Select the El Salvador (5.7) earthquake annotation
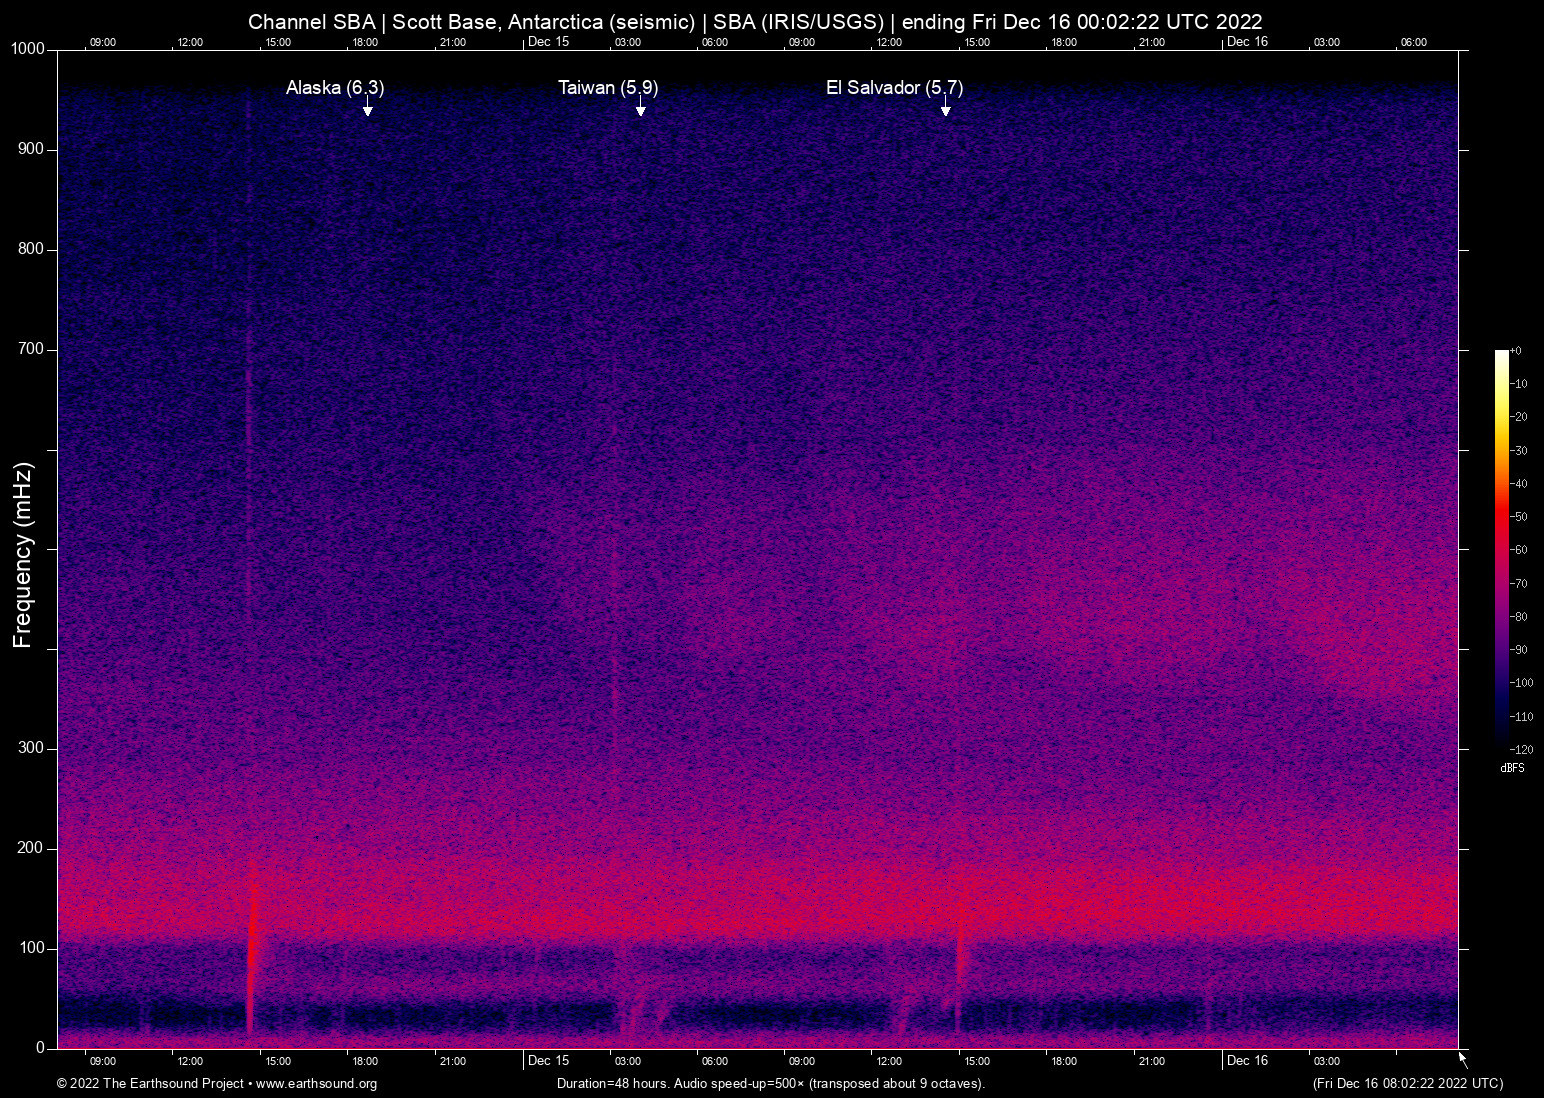 894,88
